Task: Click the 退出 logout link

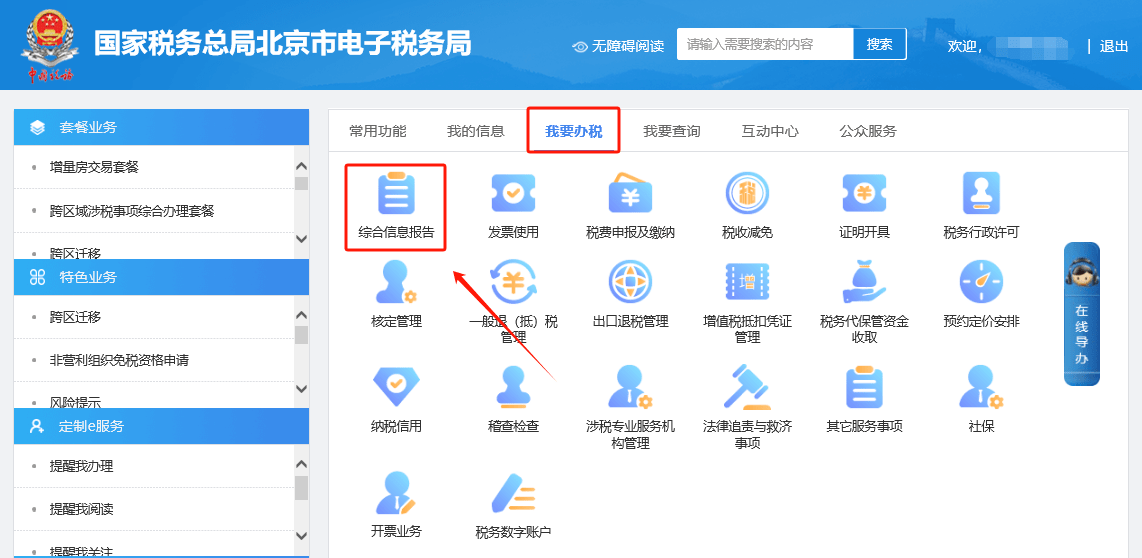Action: [x=1113, y=46]
